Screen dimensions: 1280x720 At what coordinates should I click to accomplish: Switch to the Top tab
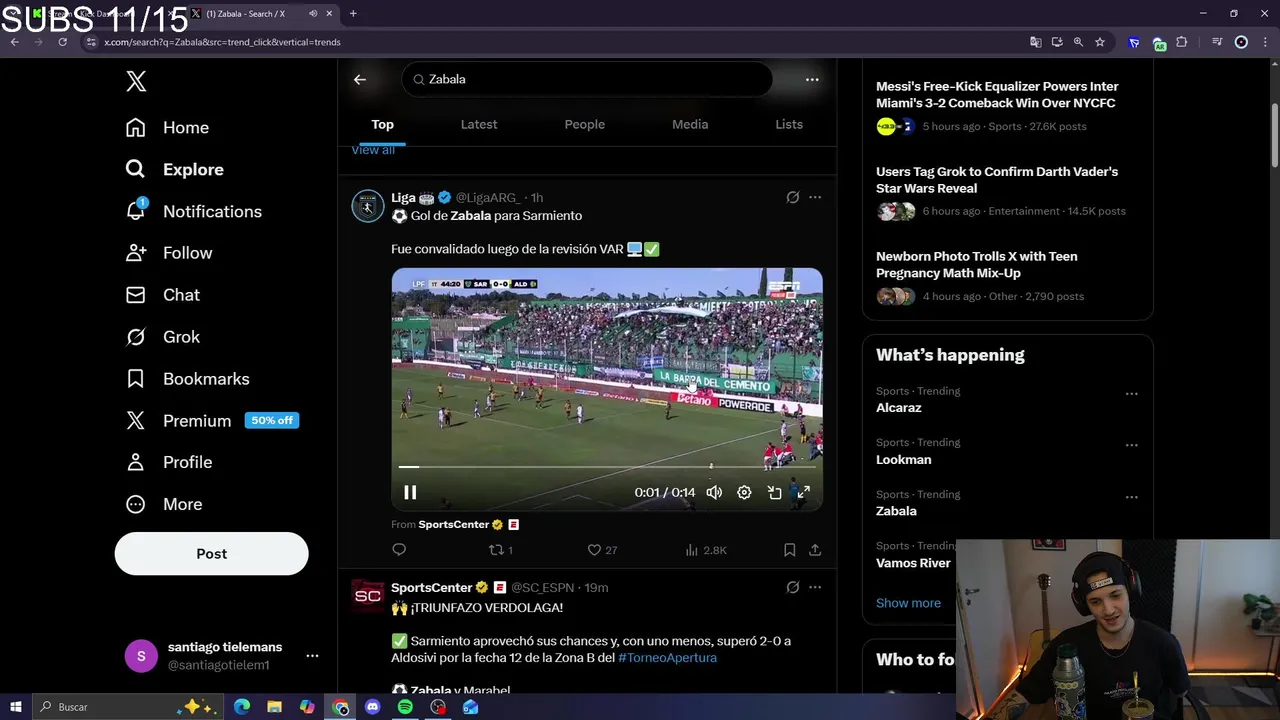pyautogui.click(x=382, y=124)
